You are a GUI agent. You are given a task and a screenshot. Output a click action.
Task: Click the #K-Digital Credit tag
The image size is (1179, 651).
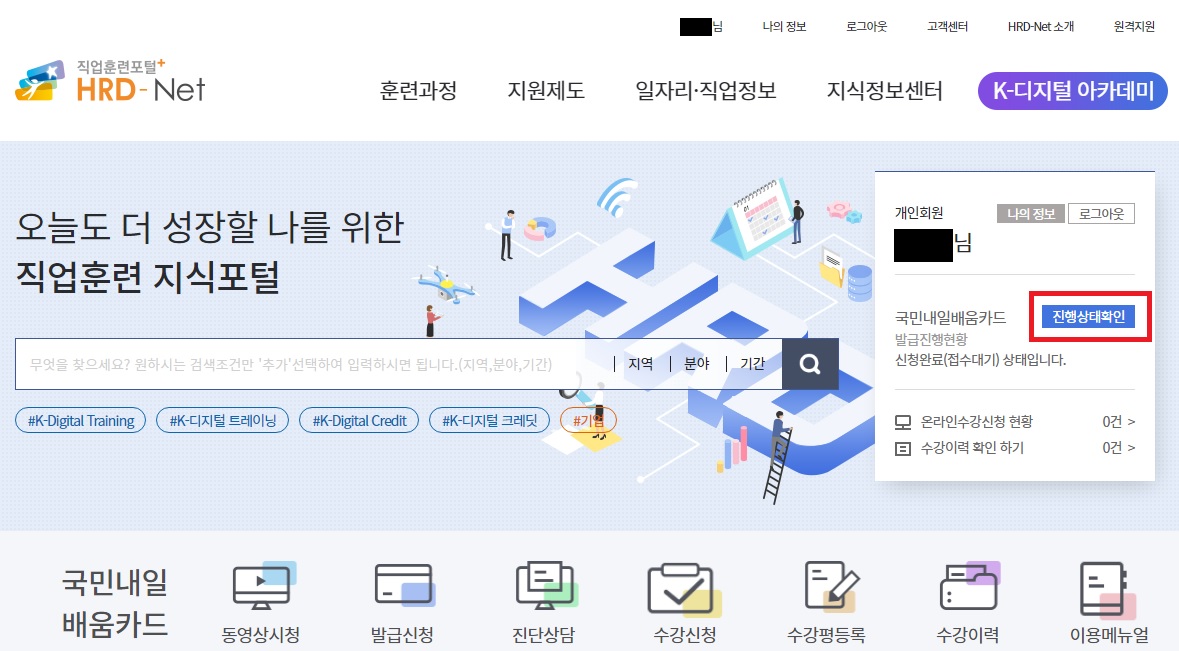[359, 420]
